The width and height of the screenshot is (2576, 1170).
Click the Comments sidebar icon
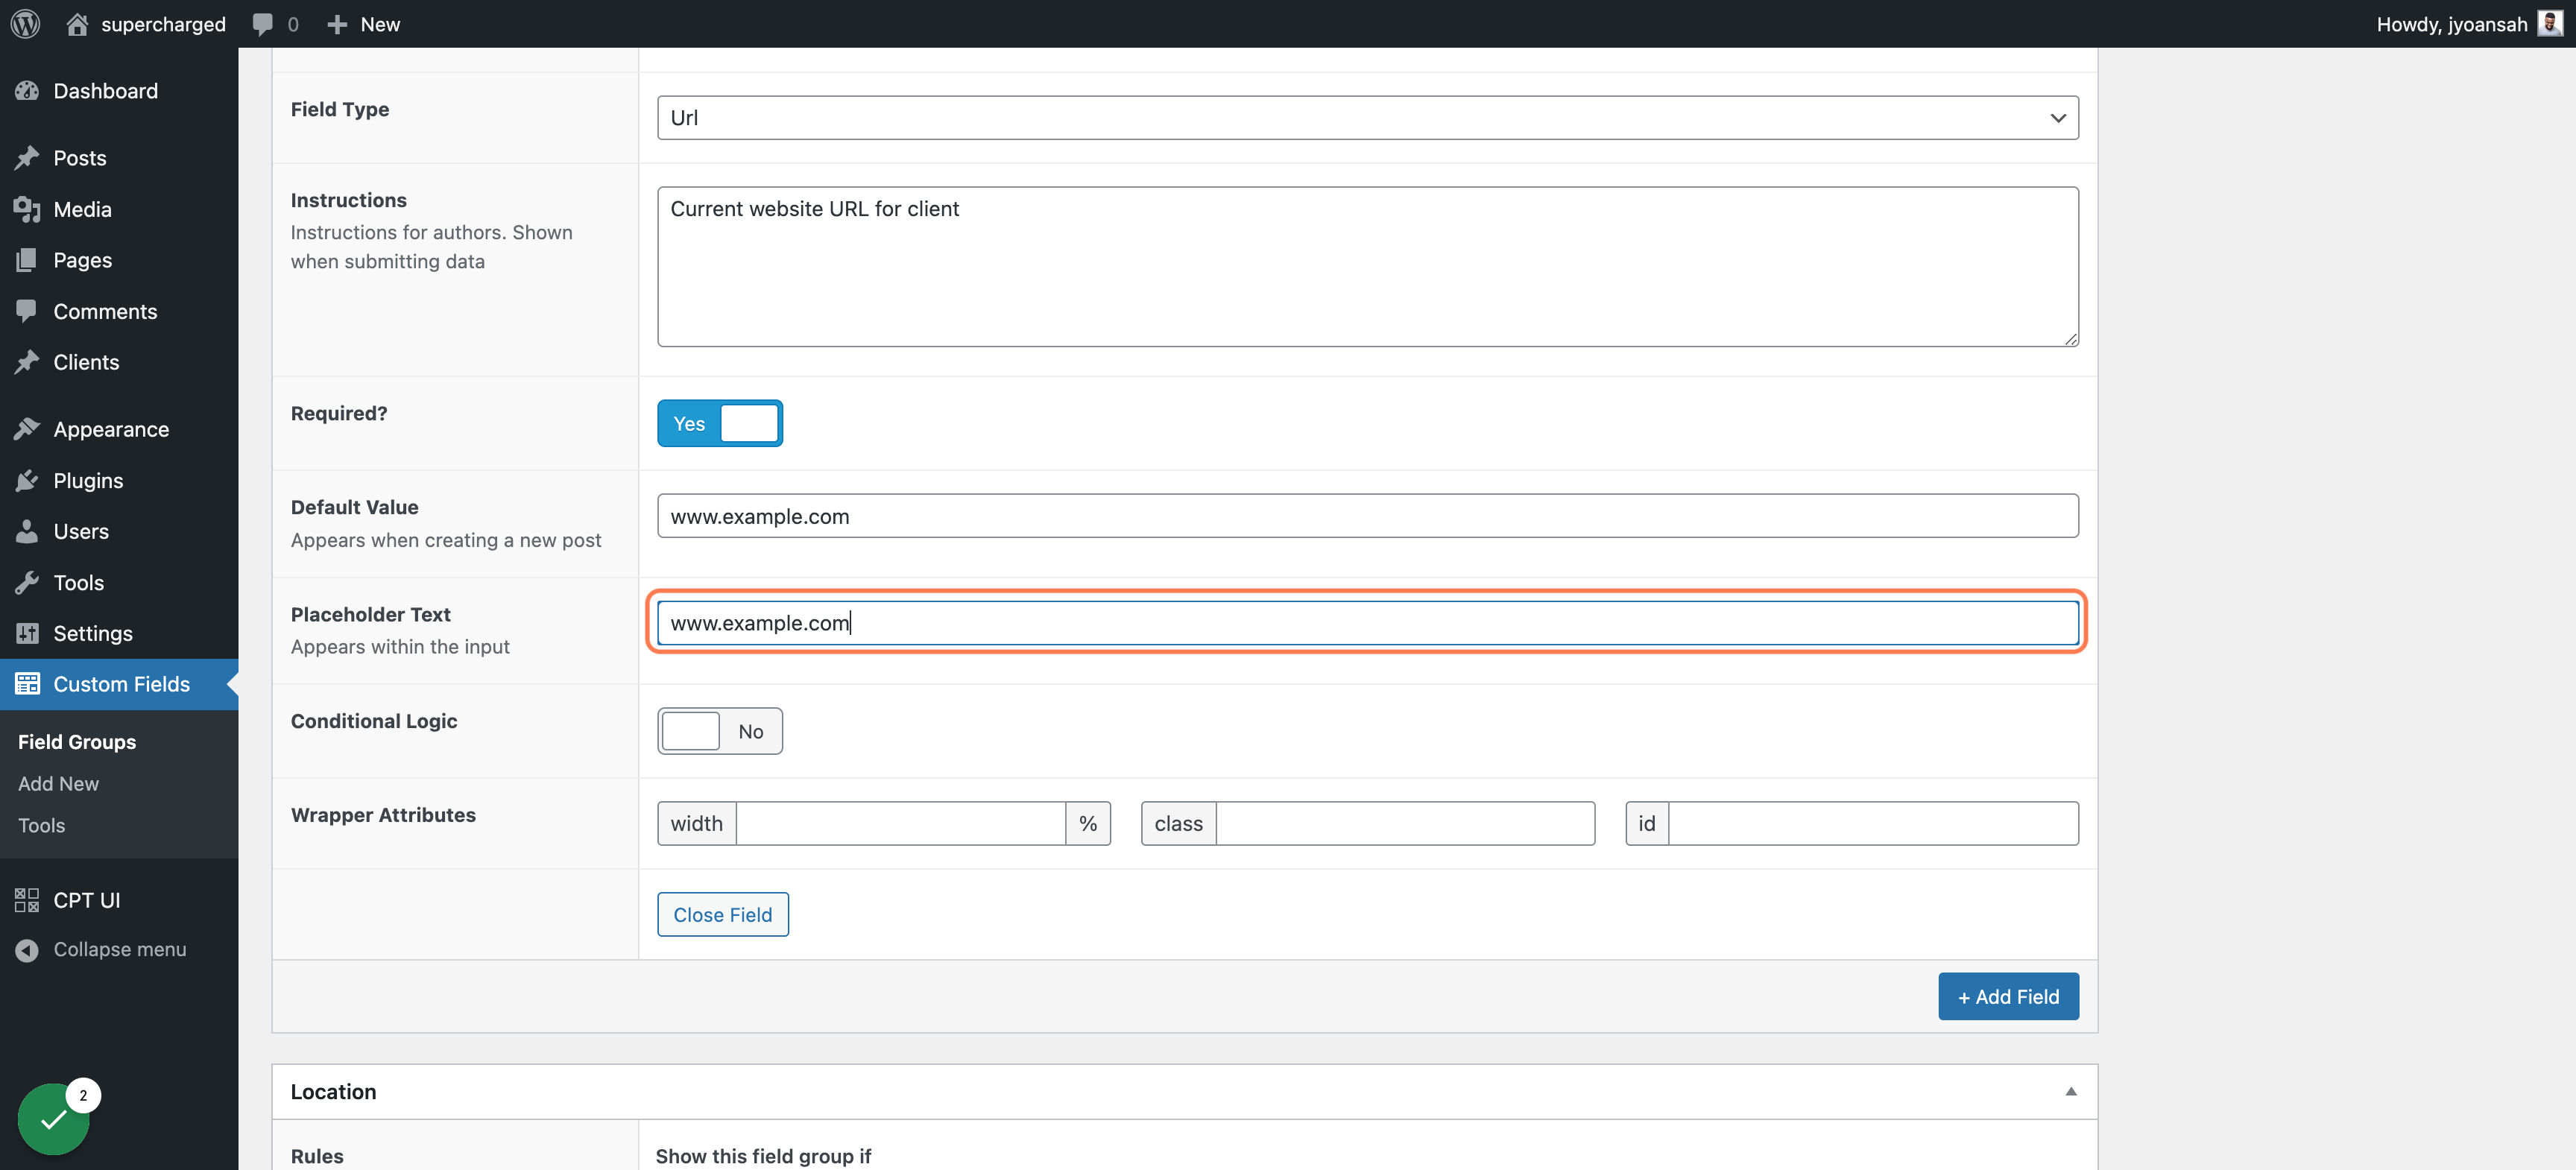tap(27, 311)
